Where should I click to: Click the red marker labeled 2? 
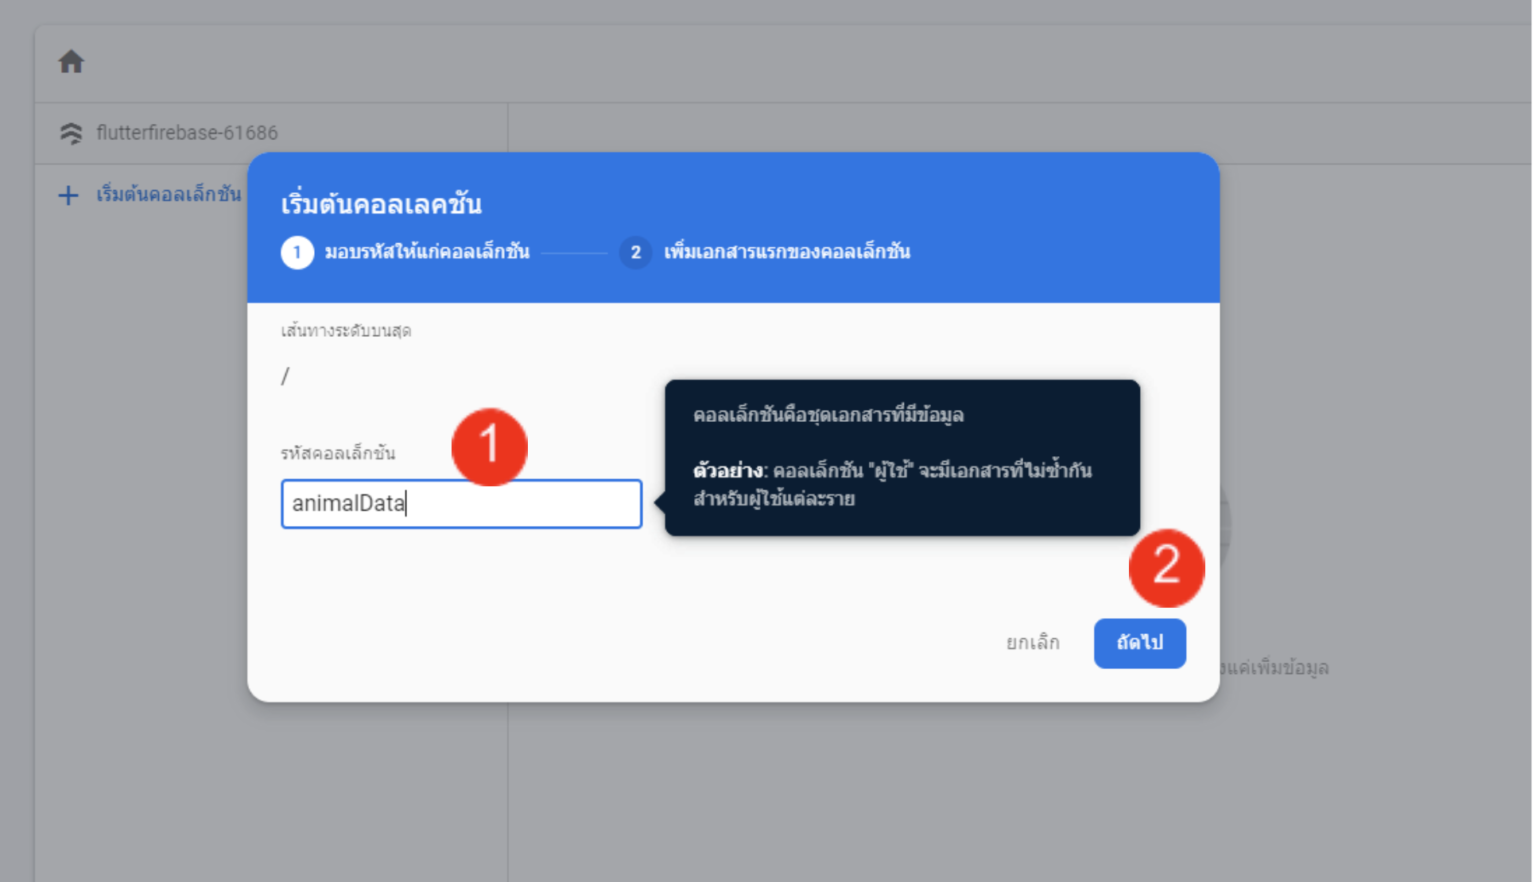tap(1166, 568)
